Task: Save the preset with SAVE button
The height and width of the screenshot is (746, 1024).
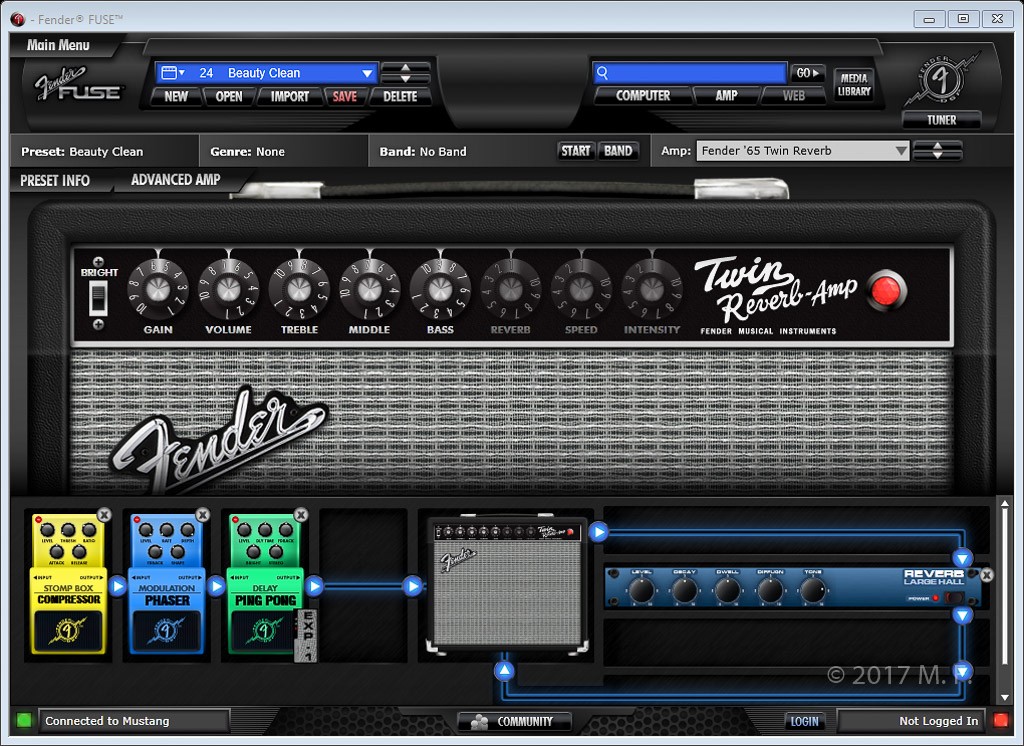Action: 344,96
